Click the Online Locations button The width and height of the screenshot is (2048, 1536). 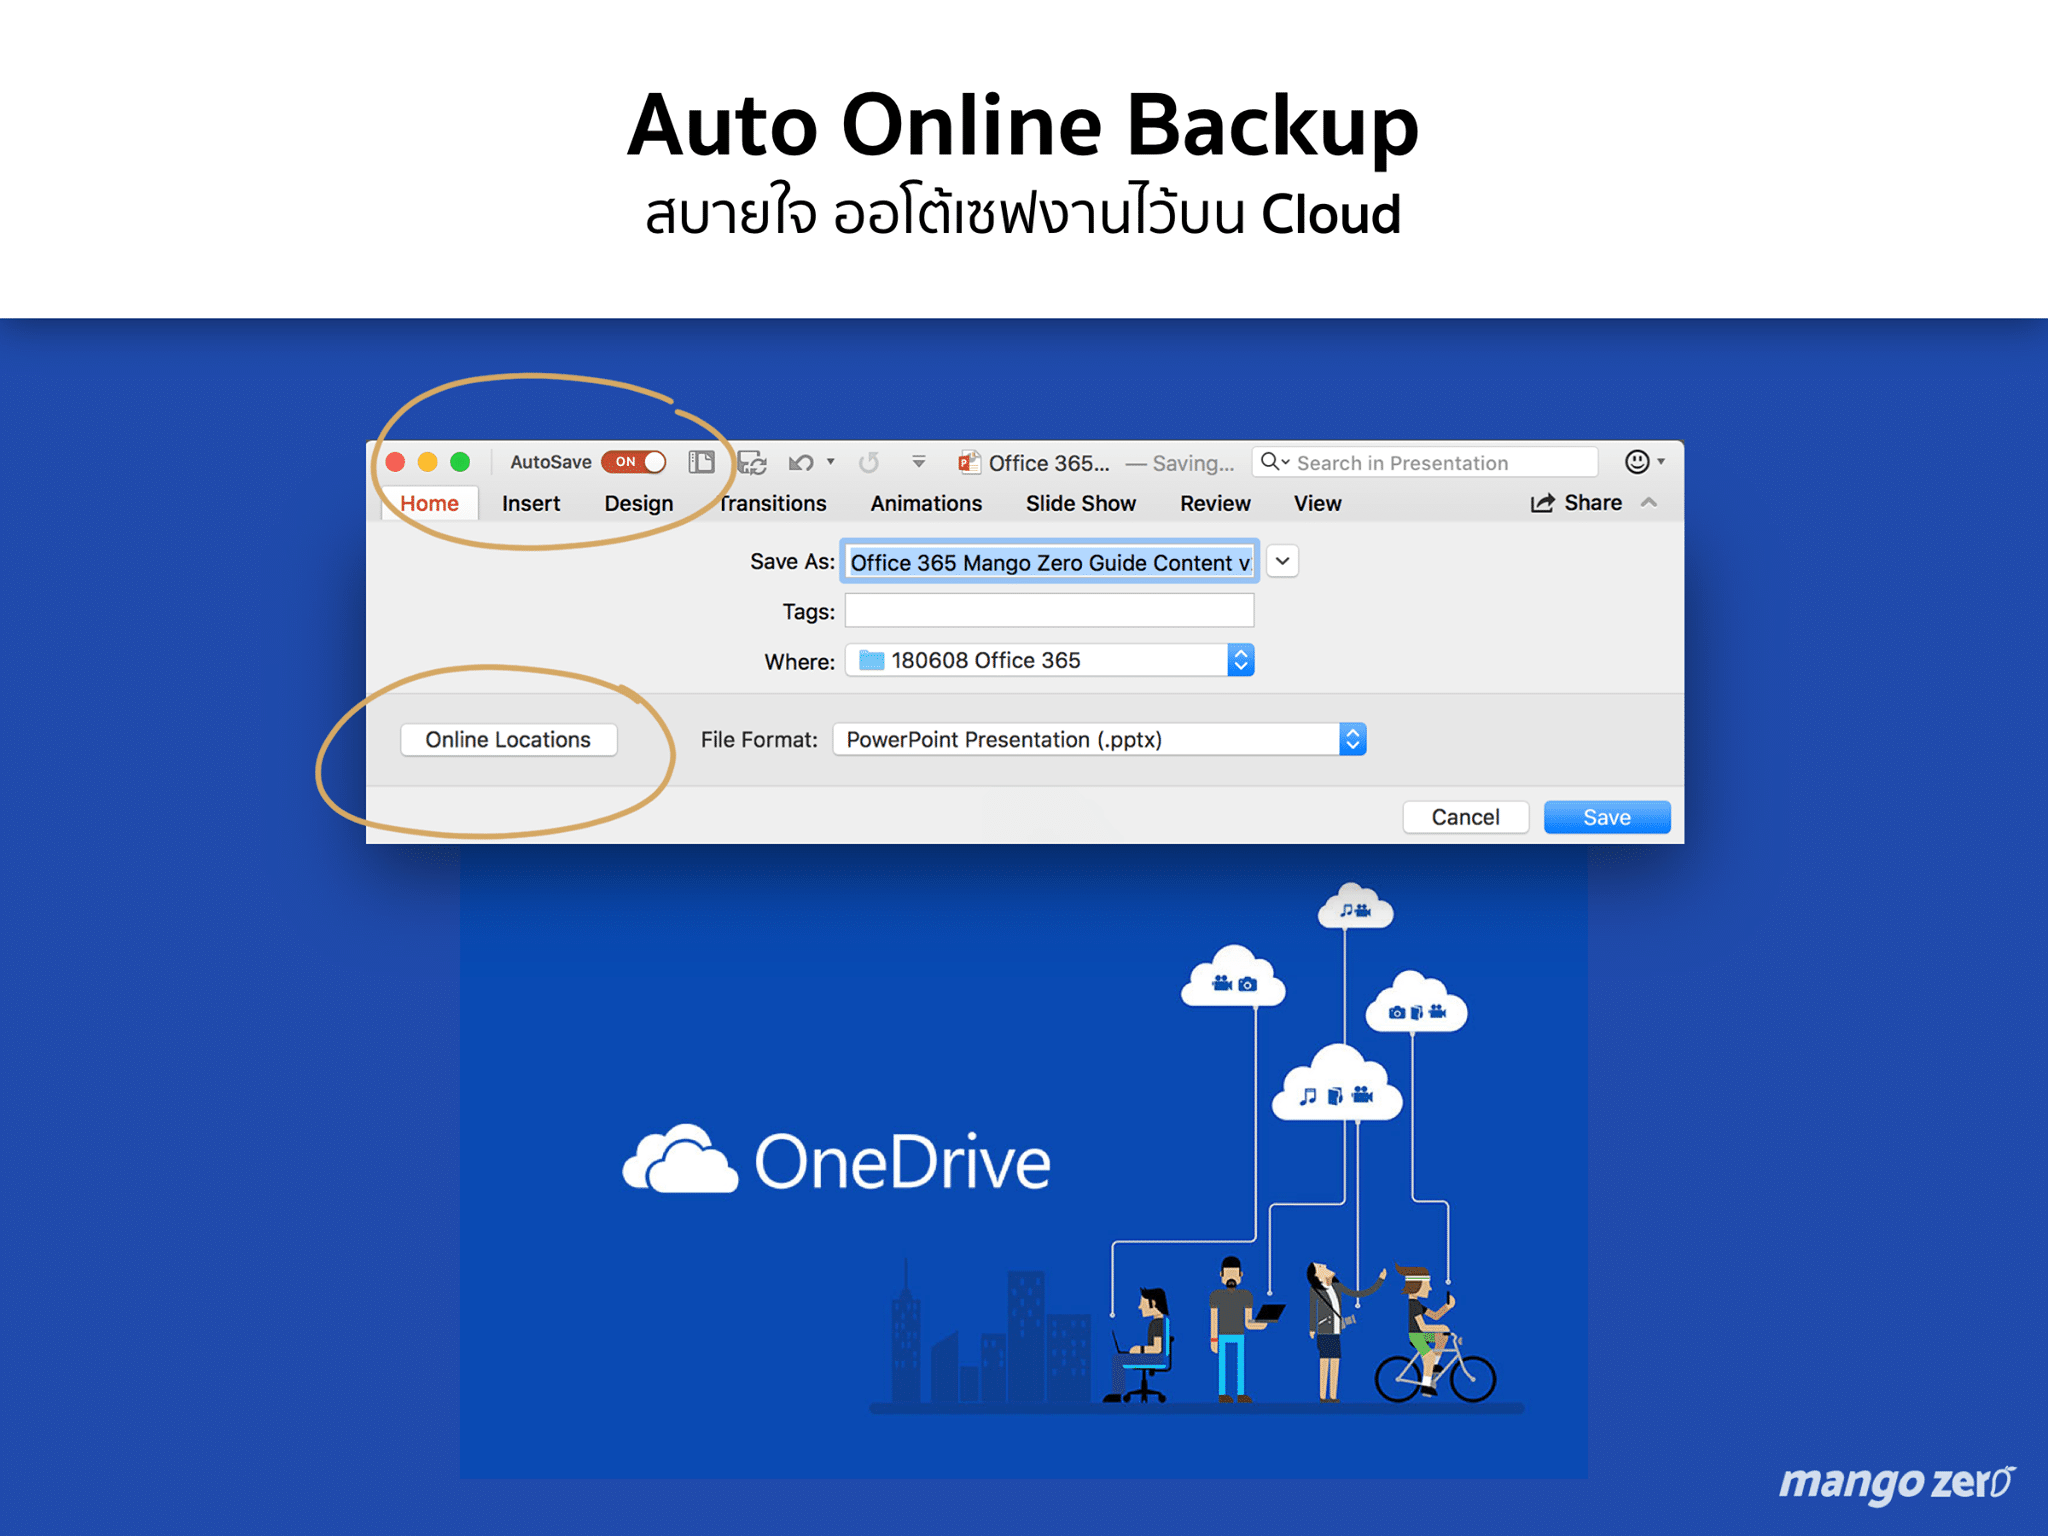508,739
